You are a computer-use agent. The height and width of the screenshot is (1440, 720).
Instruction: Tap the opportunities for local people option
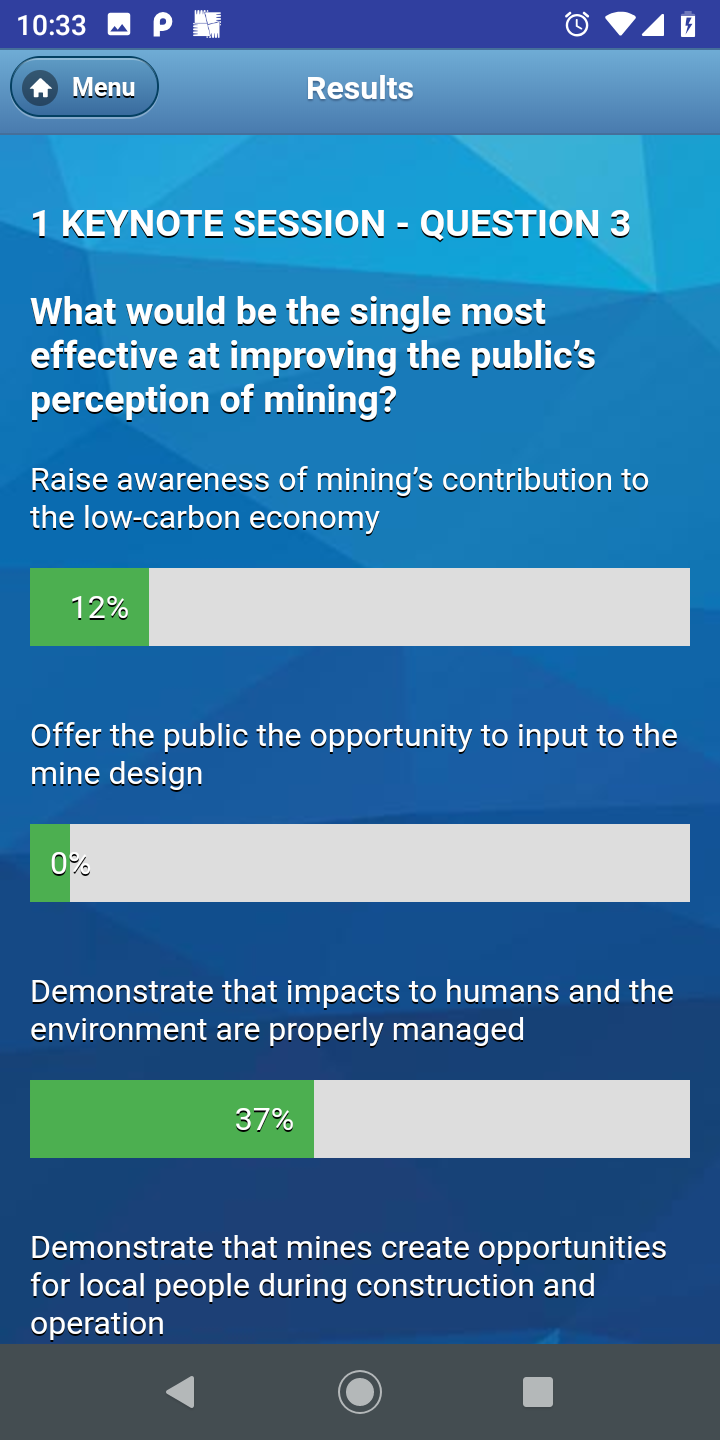[x=349, y=1285]
